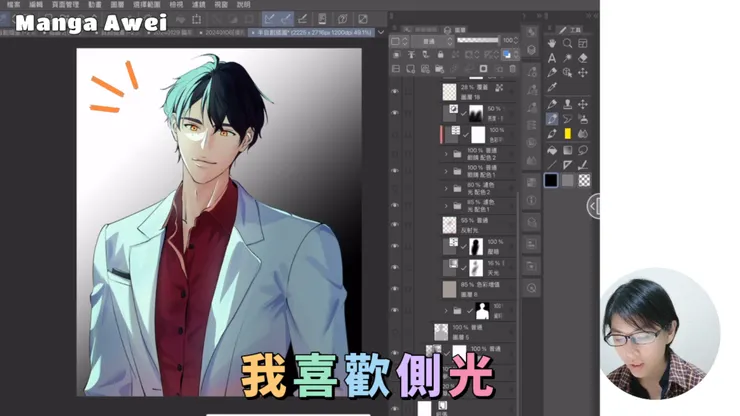The height and width of the screenshot is (416, 740).
Task: Select the black main color swatch
Action: [x=551, y=180]
